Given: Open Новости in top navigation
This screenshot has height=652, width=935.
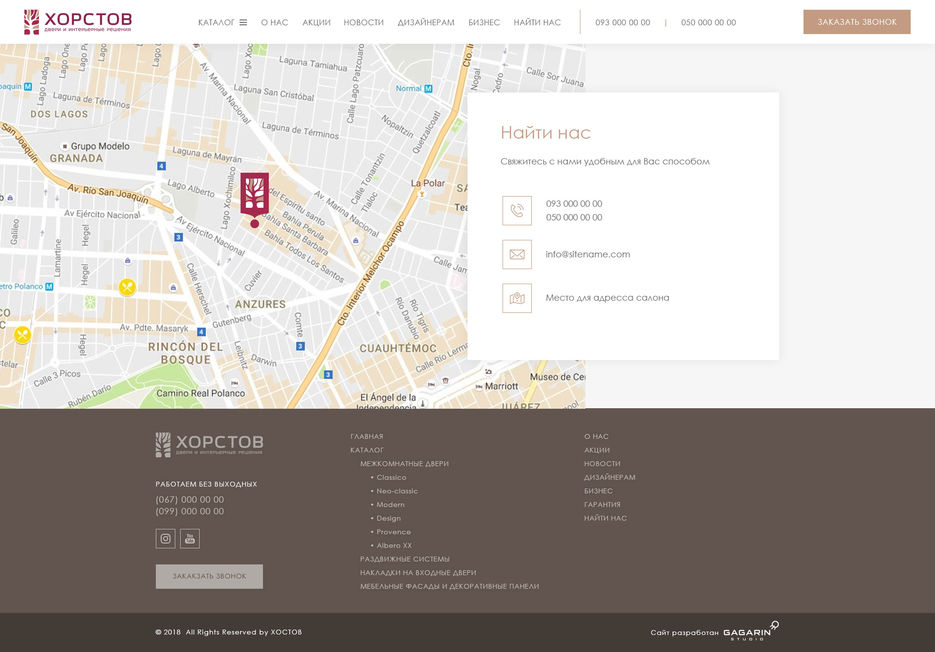Looking at the screenshot, I should (364, 22).
